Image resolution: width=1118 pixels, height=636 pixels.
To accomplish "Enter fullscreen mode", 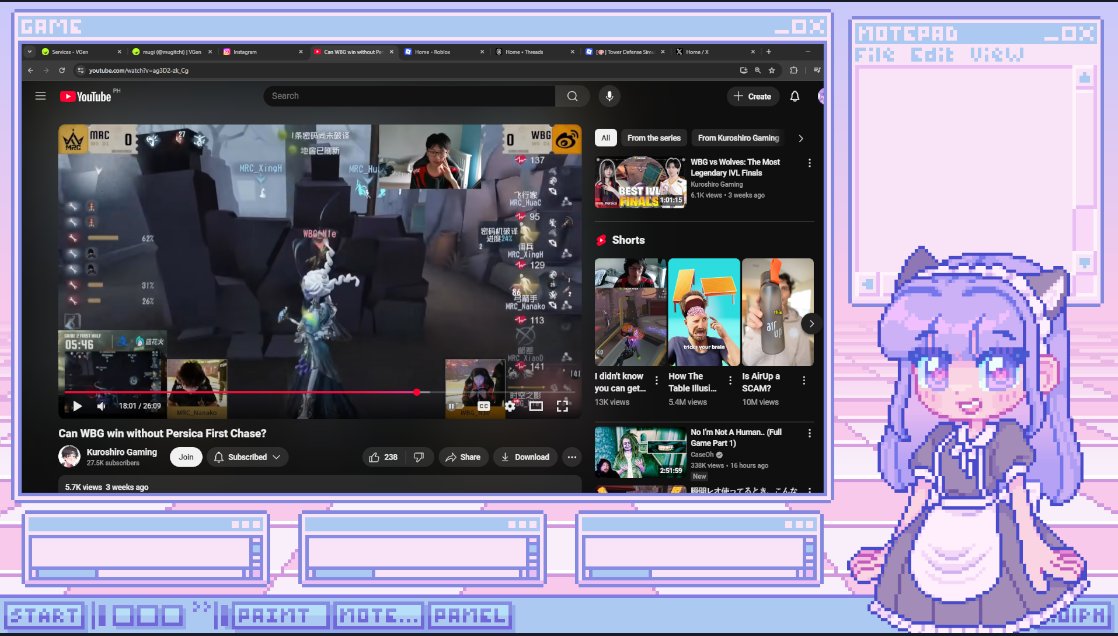I will click(x=562, y=406).
